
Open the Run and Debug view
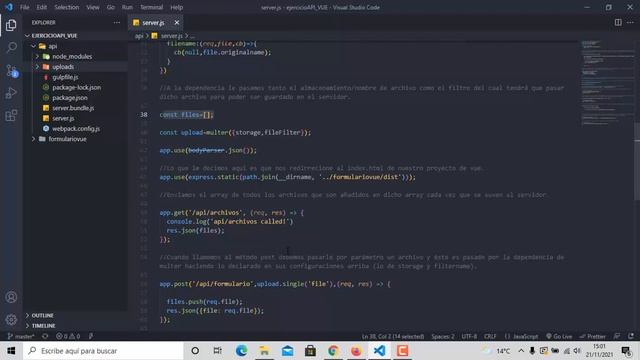[11, 93]
